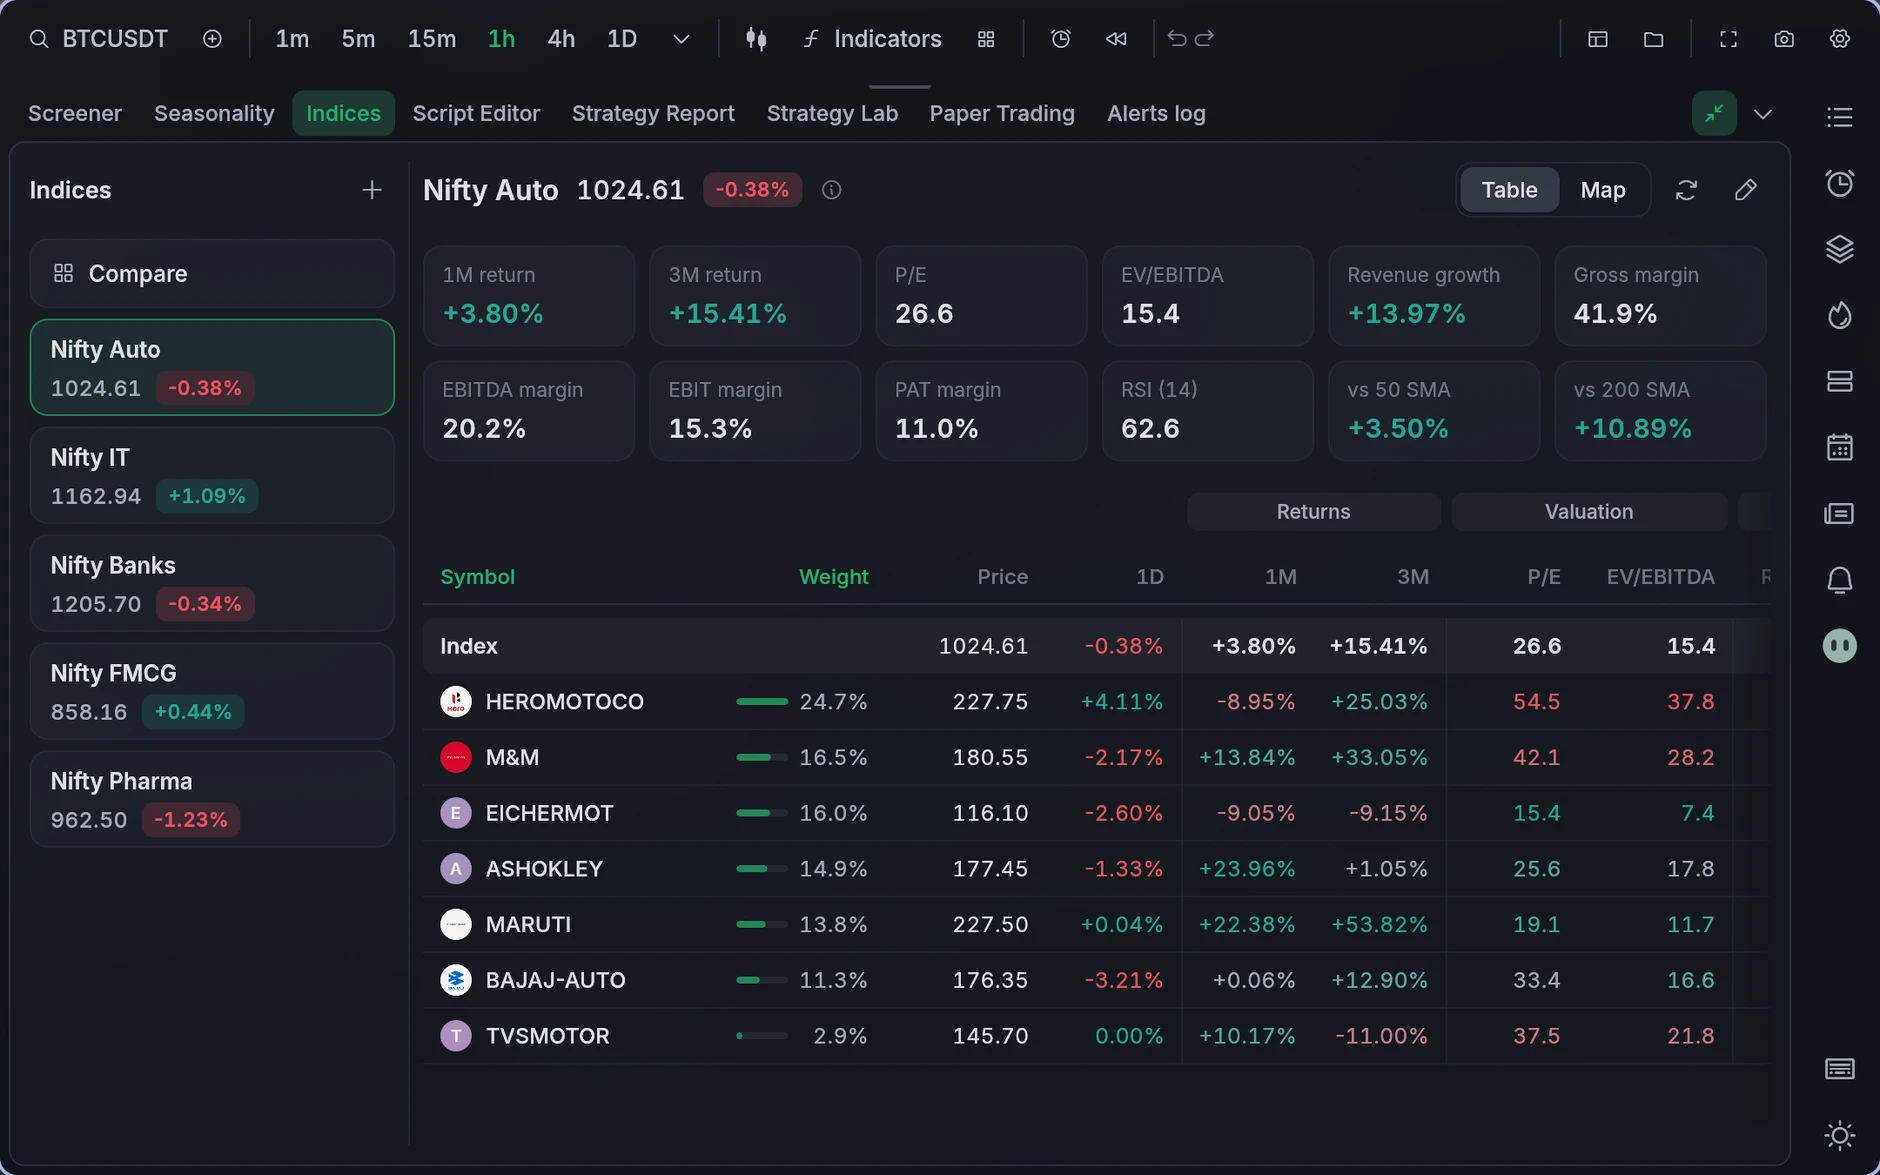Viewport: 1880px width, 1175px height.
Task: Select the 4h timeframe
Action: tap(561, 39)
